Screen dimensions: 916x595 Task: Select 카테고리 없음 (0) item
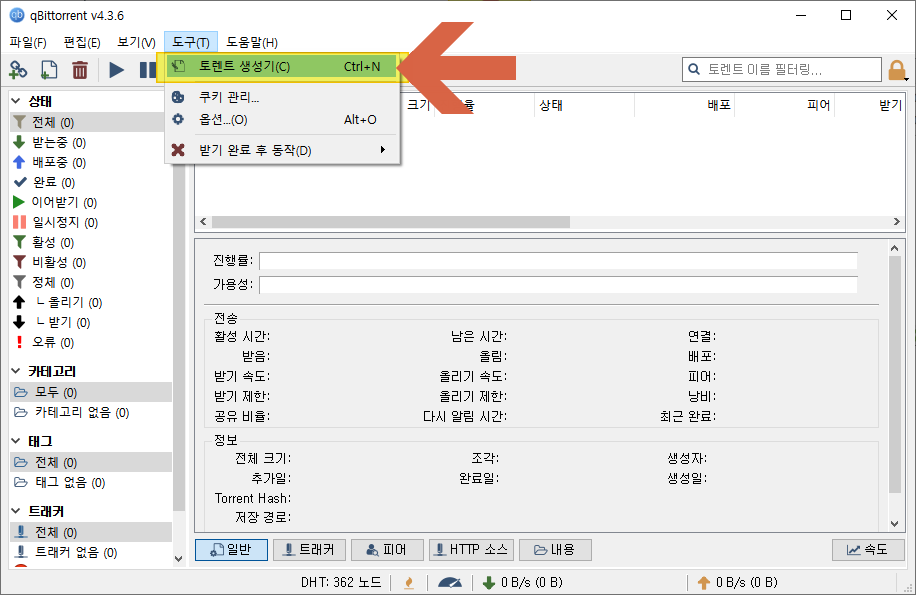[x=91, y=412]
